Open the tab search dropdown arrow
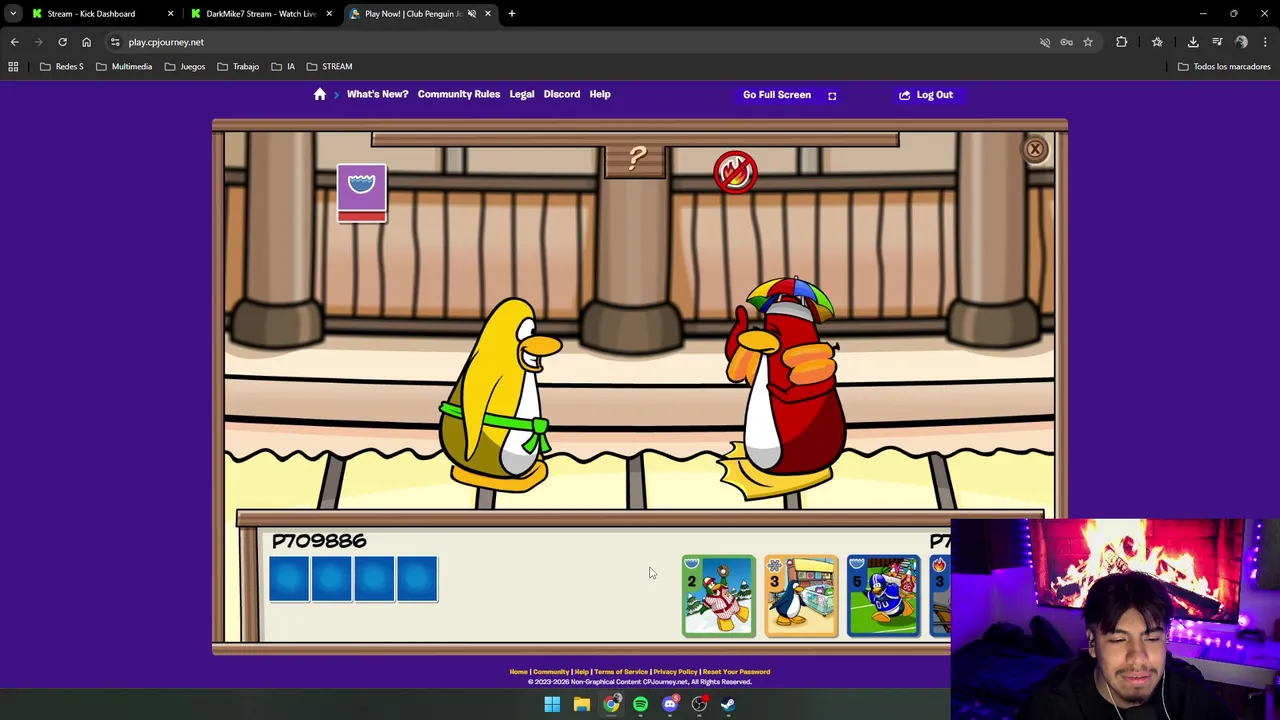Screen dimensions: 1280x720 pos(13,14)
